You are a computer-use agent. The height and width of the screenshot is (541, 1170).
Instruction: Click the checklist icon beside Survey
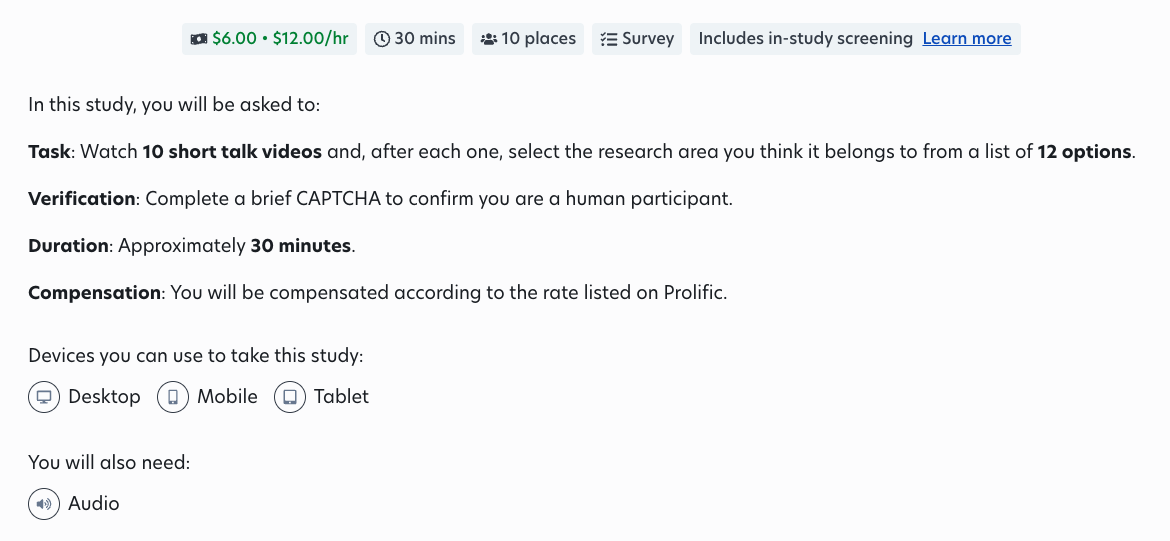click(x=609, y=39)
